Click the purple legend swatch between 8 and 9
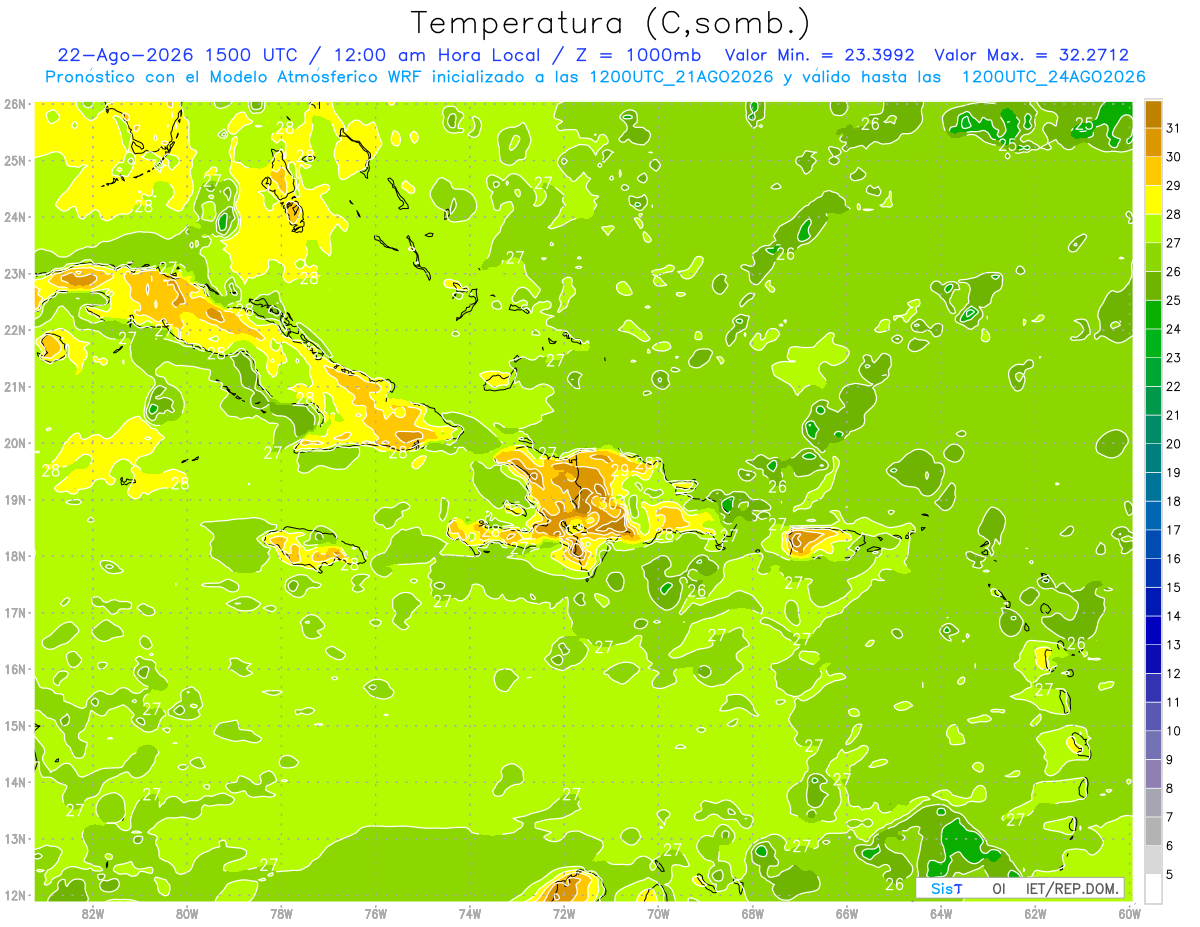1200x927 pixels. [x=1153, y=773]
